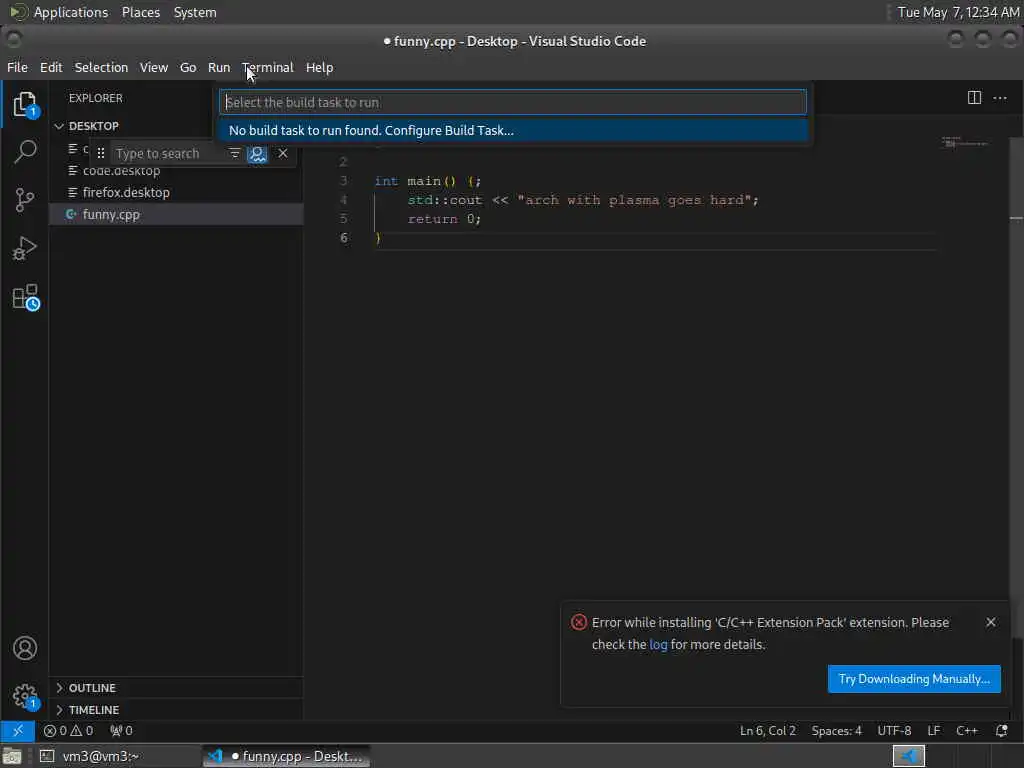Click Try Downloading Manually button
1024x768 pixels.
pyautogui.click(x=914, y=679)
